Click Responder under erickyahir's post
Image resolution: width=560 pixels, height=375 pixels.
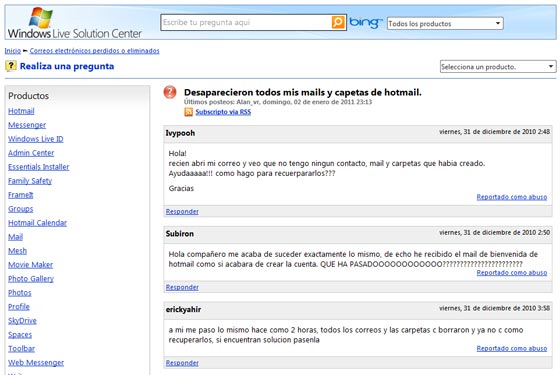point(182,363)
